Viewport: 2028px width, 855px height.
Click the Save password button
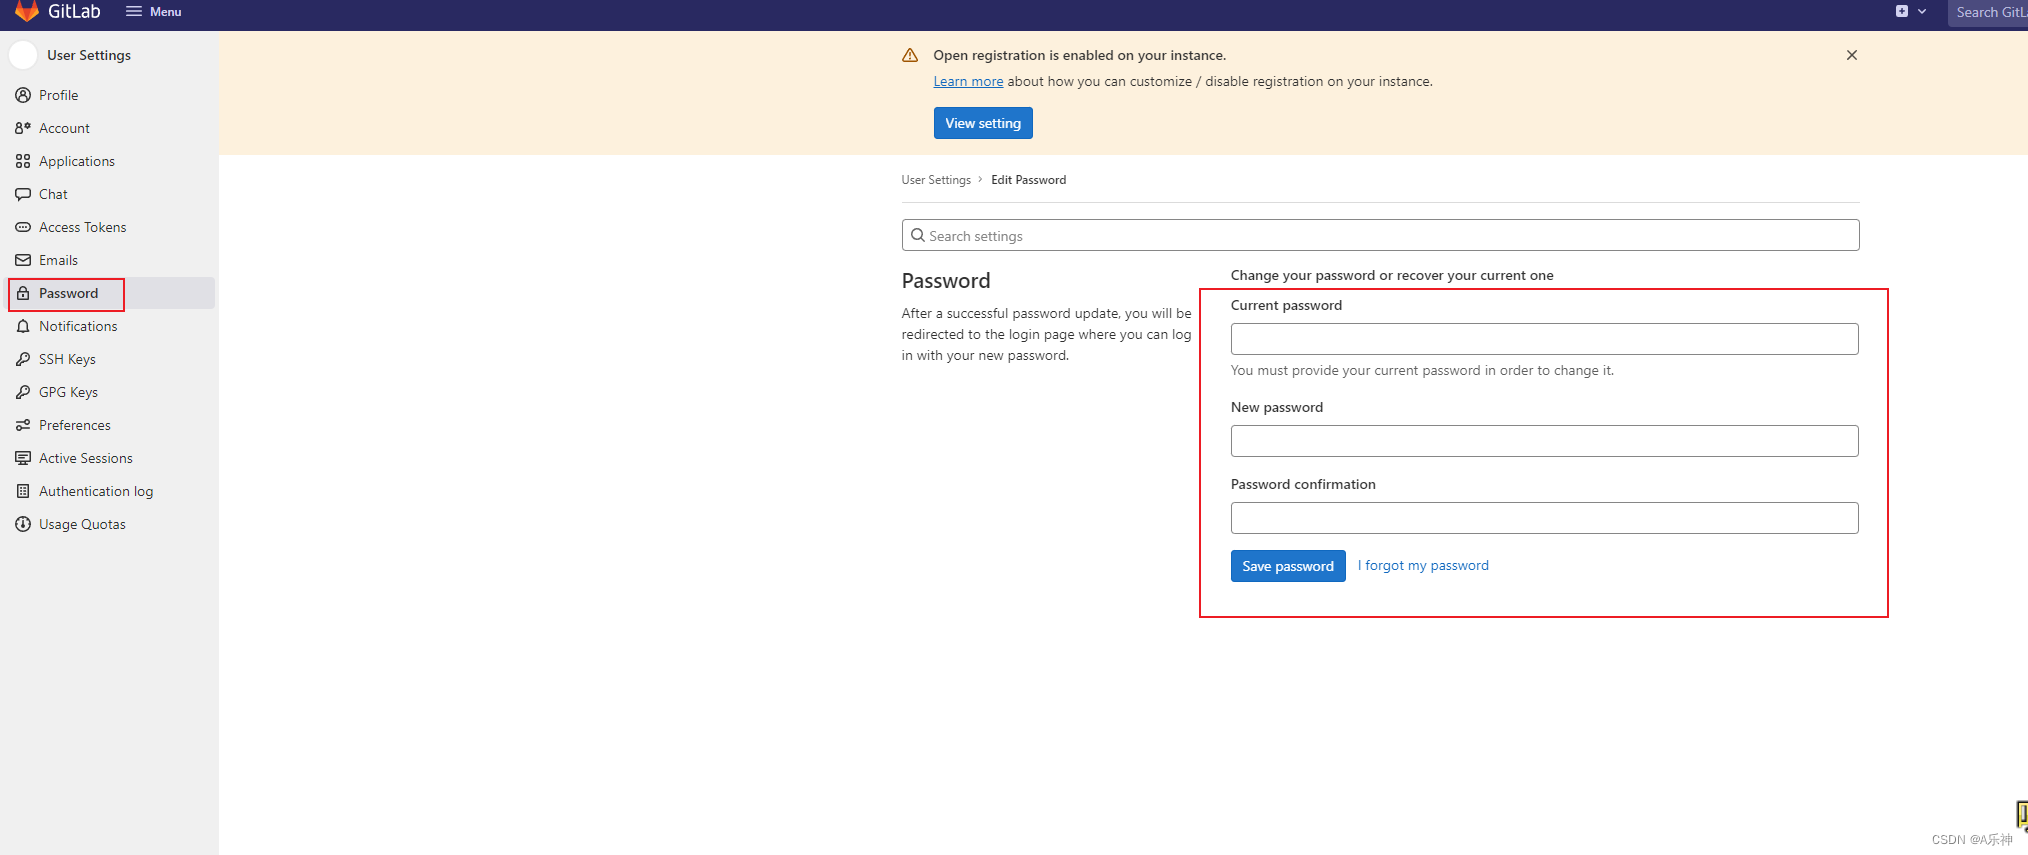1288,566
